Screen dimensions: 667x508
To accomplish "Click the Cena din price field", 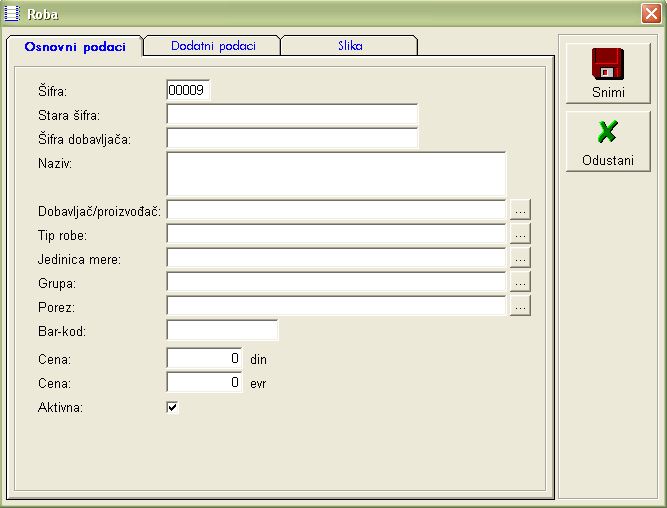I will (204, 357).
